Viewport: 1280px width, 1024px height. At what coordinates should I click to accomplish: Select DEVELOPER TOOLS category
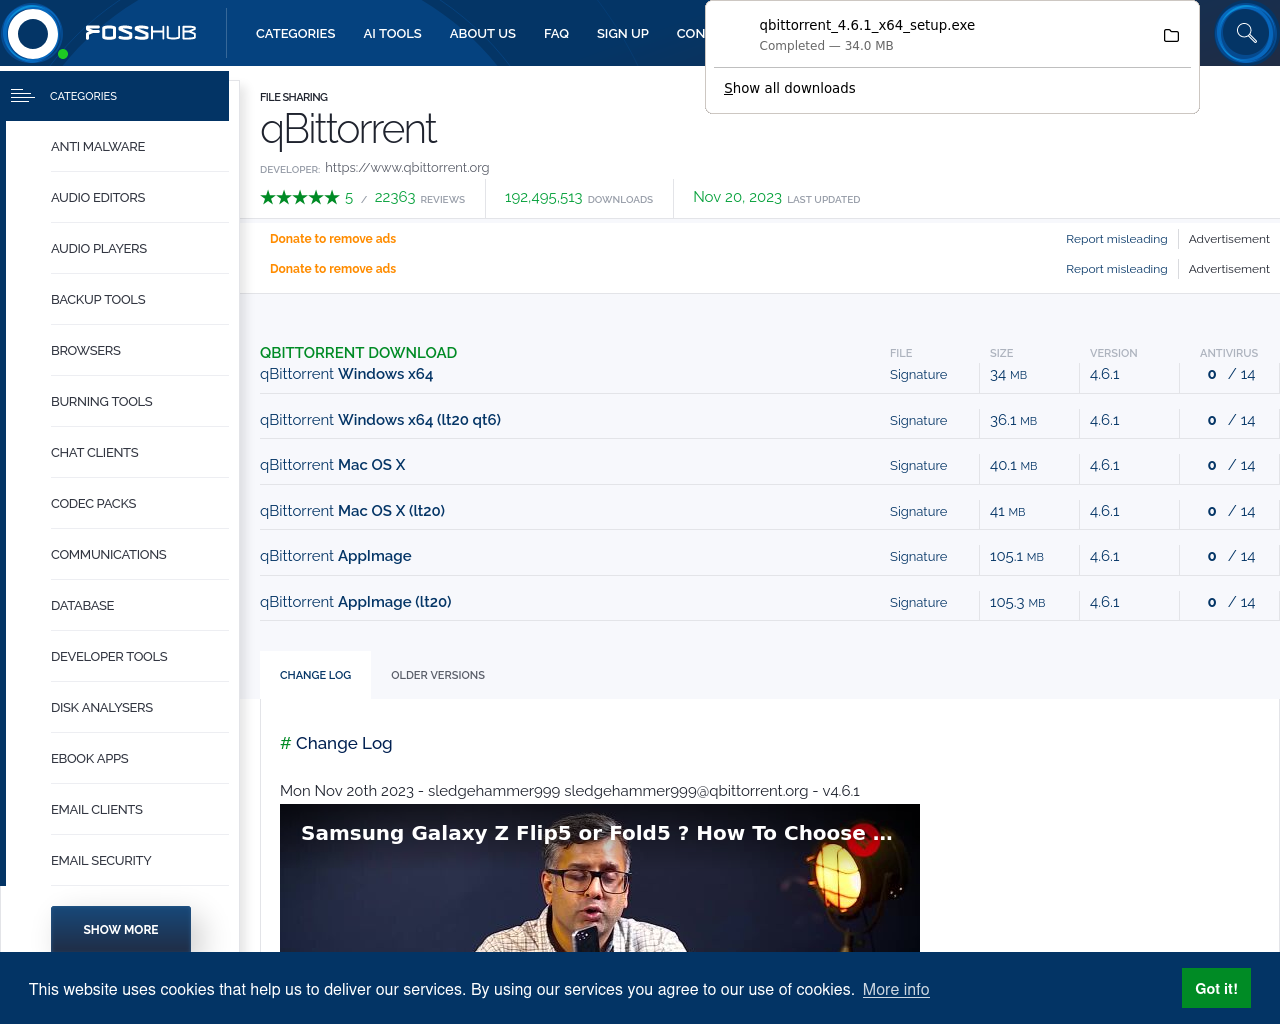point(109,656)
